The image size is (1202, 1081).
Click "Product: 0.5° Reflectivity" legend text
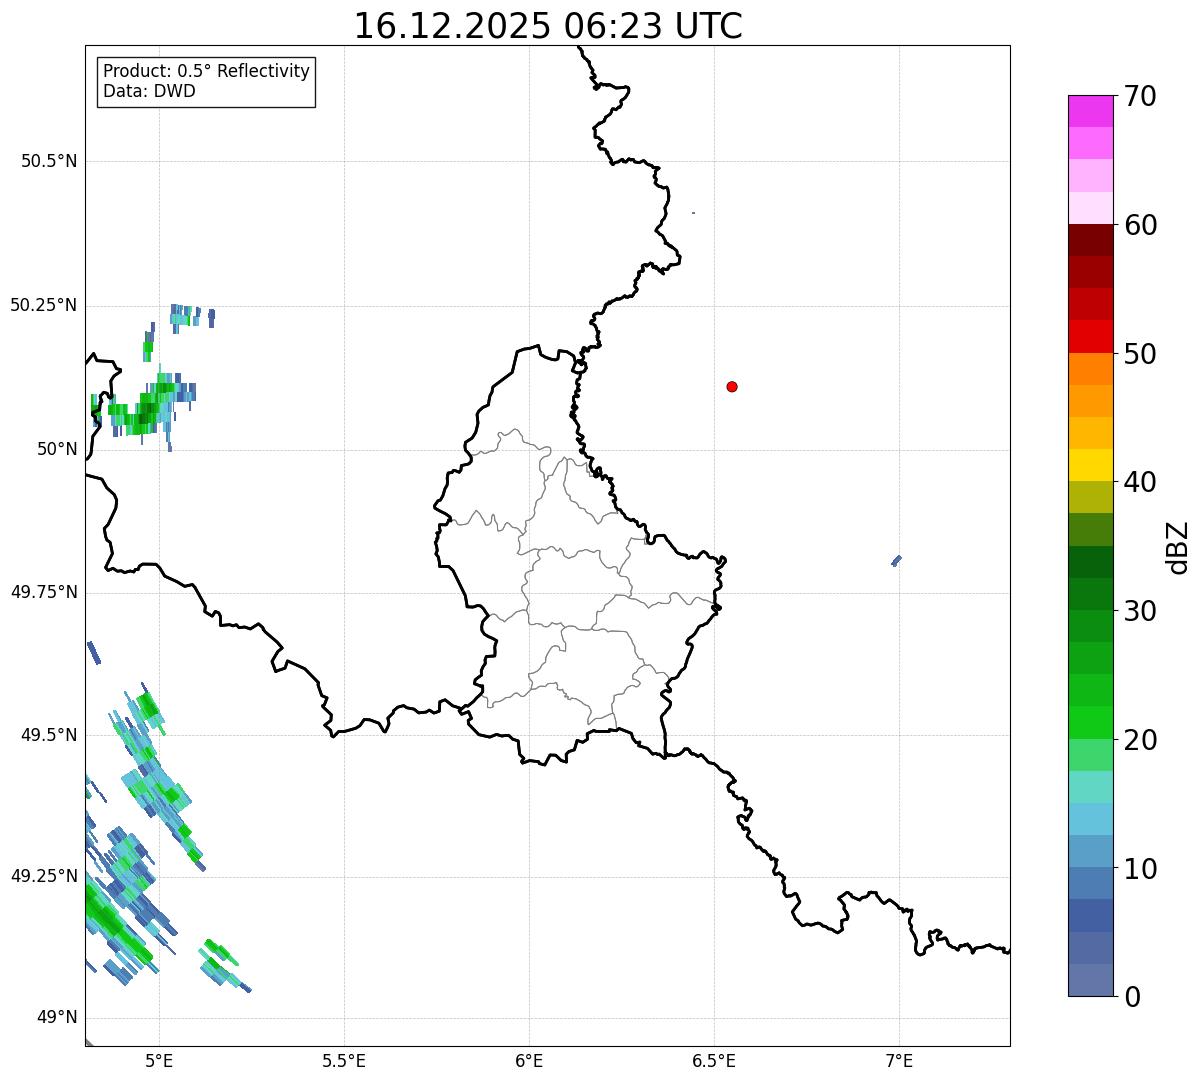(x=206, y=71)
